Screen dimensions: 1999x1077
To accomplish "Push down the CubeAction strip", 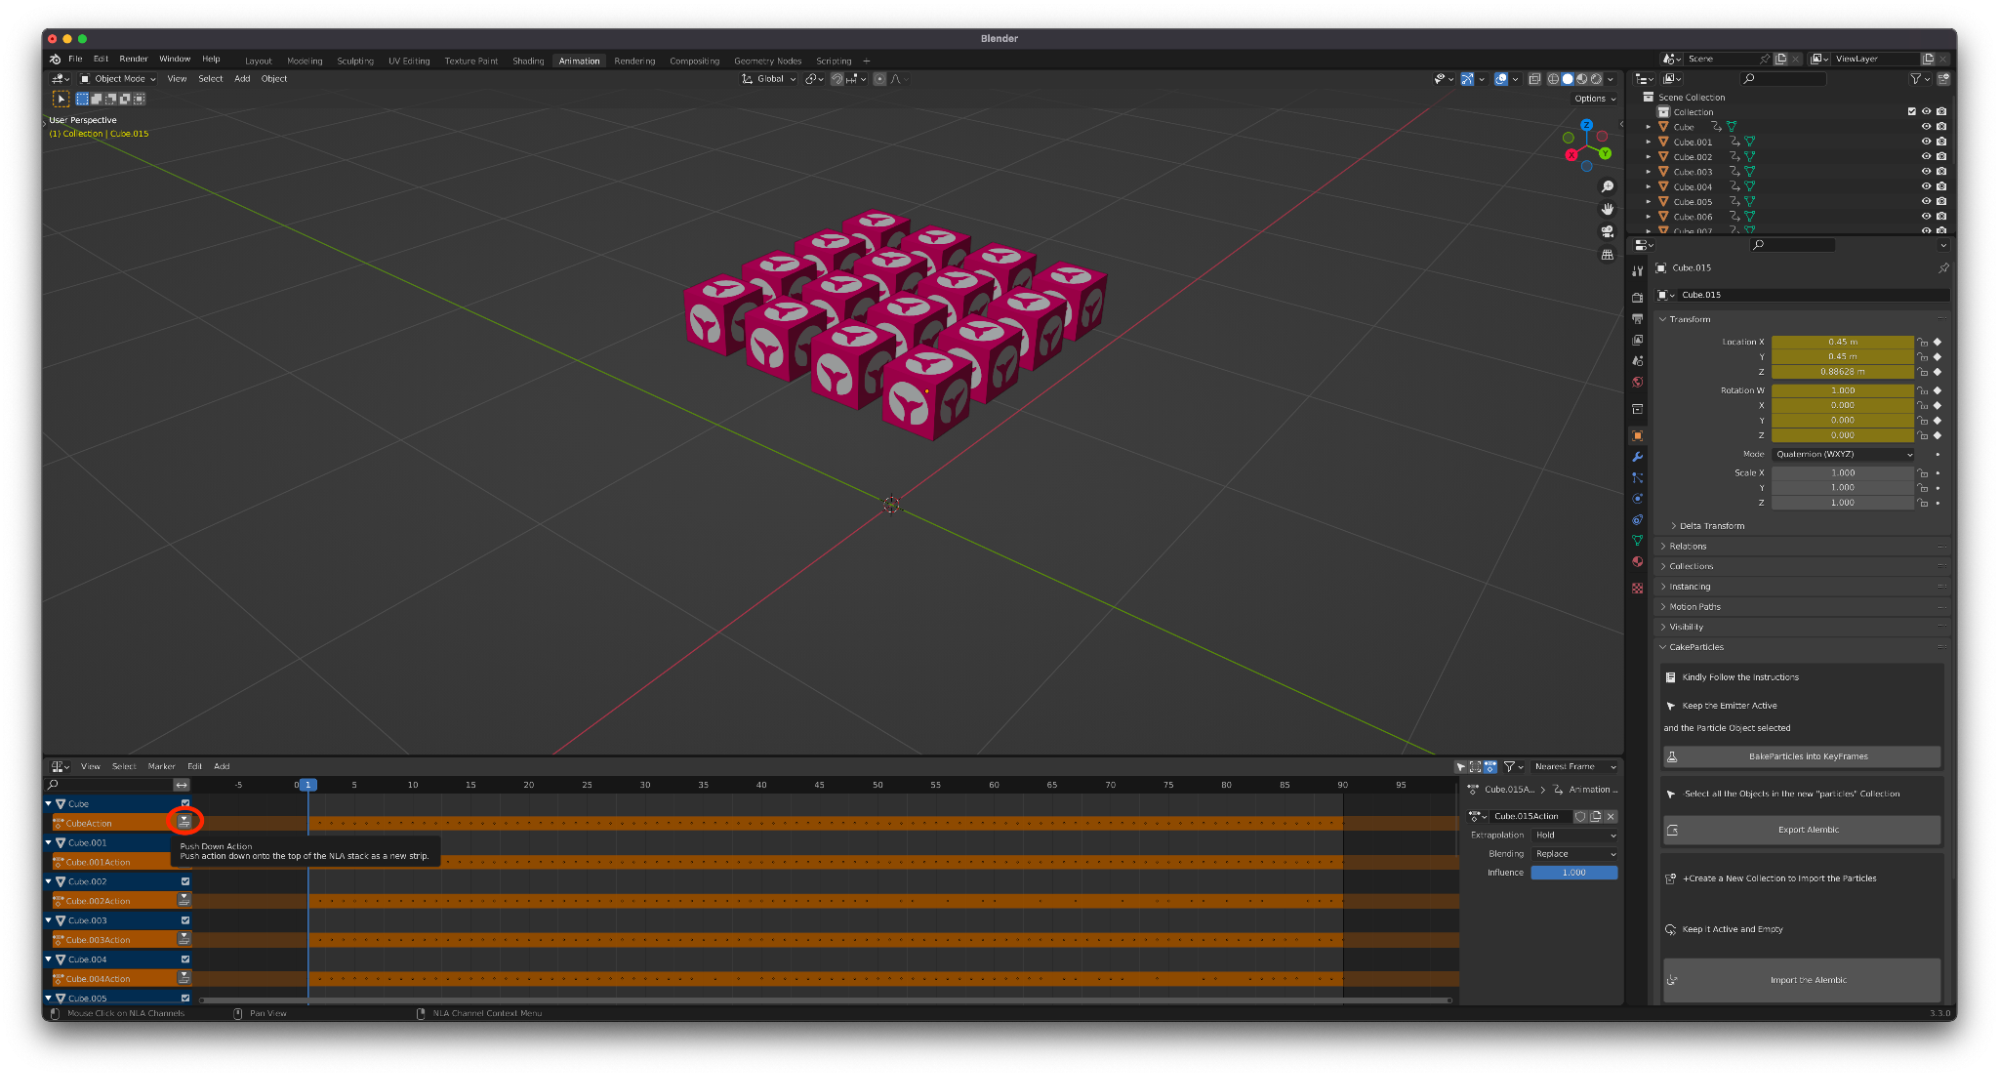I will point(184,821).
